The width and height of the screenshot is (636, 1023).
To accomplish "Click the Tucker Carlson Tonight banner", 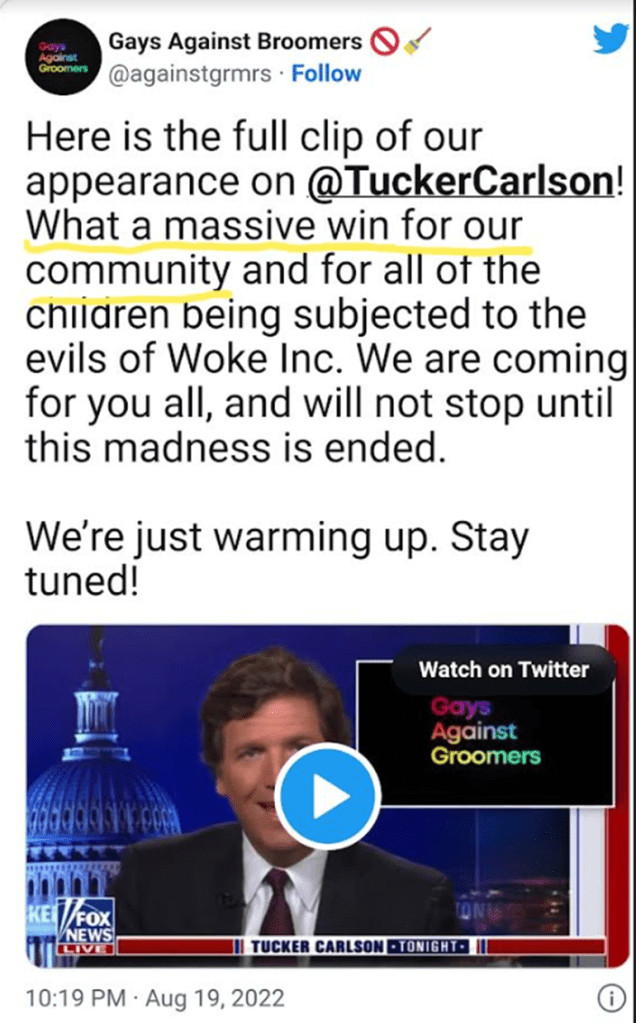I will pyautogui.click(x=357, y=946).
